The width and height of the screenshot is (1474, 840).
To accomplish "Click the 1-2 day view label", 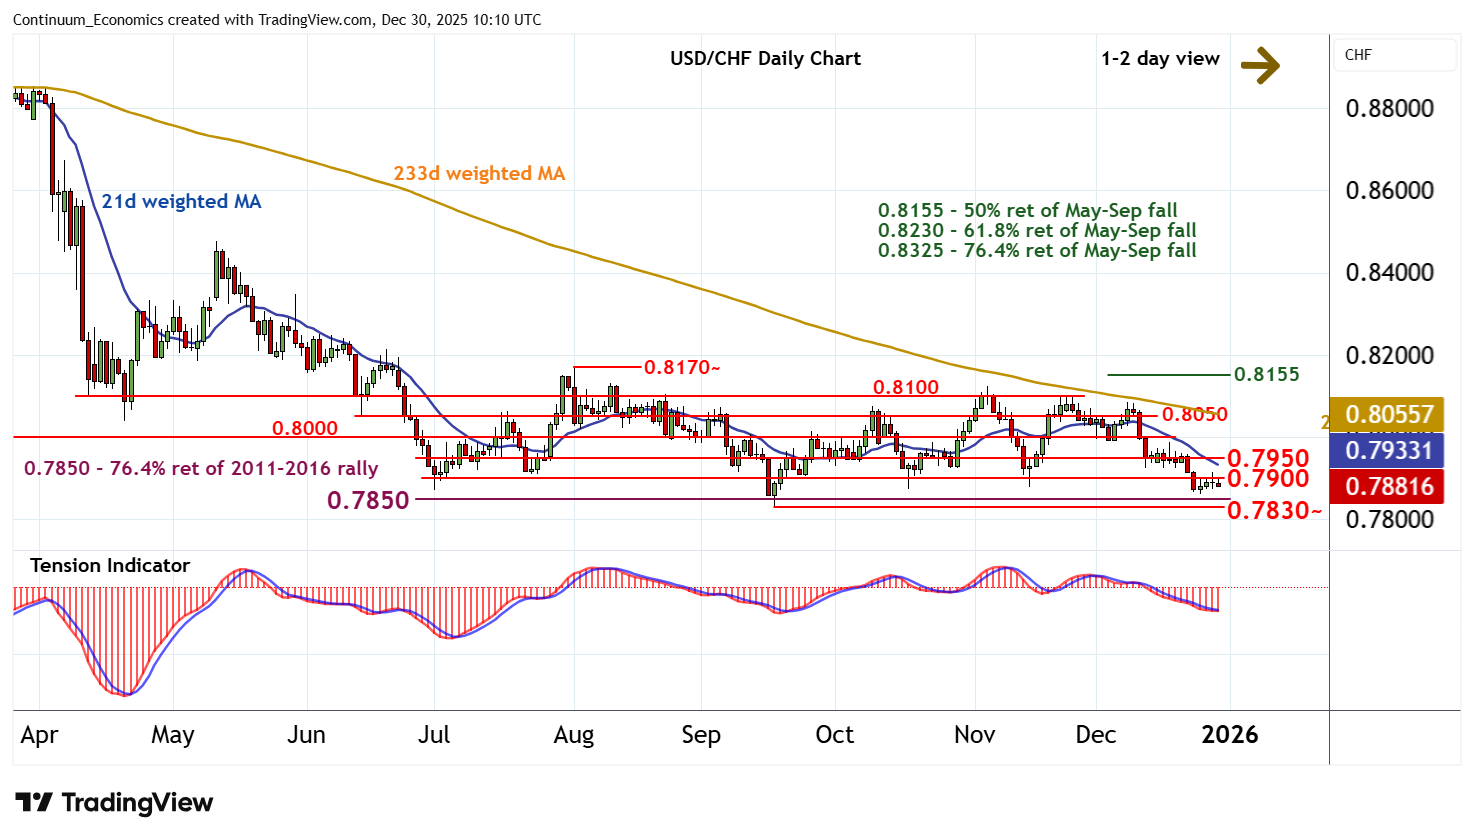I will (x=1160, y=58).
